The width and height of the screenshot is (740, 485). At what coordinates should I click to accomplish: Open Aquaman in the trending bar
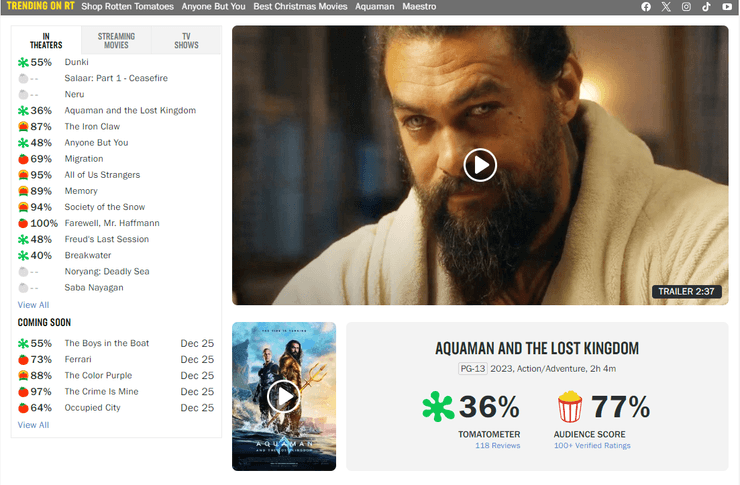(375, 7)
